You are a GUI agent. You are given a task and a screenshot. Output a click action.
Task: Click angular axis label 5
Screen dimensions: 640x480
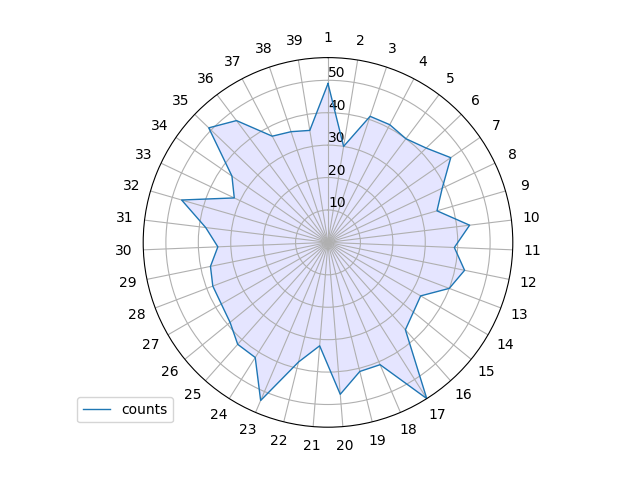pos(450,78)
